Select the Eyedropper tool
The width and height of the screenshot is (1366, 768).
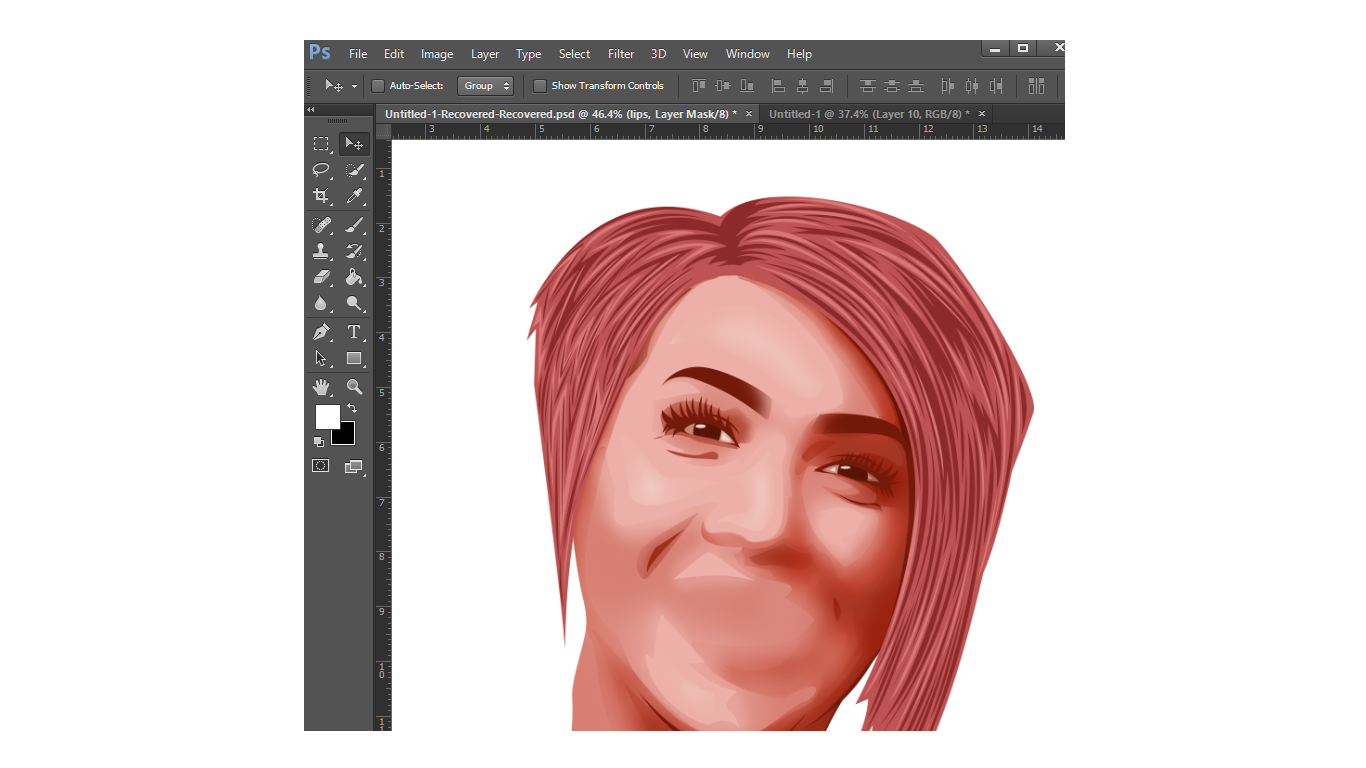click(x=354, y=196)
